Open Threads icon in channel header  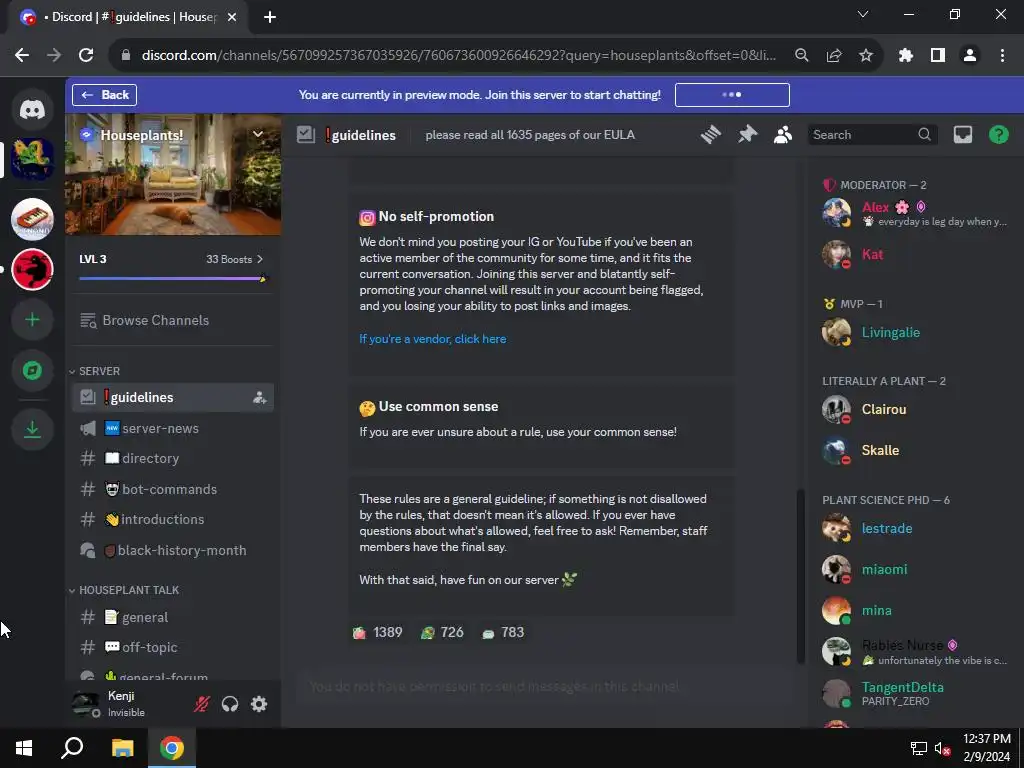pyautogui.click(x=711, y=135)
